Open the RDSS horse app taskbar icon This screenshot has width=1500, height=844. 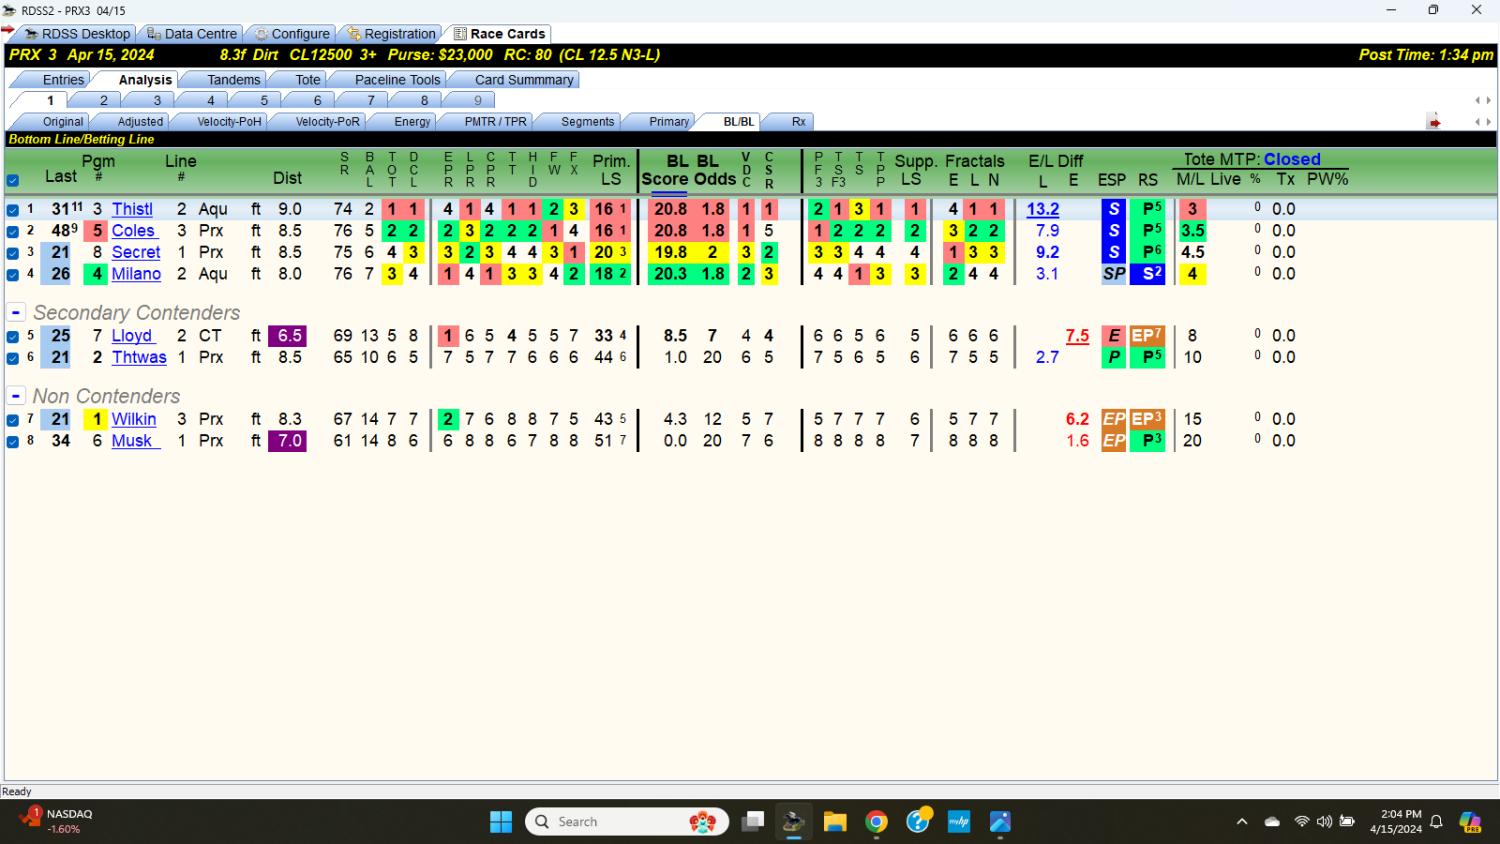pos(793,822)
